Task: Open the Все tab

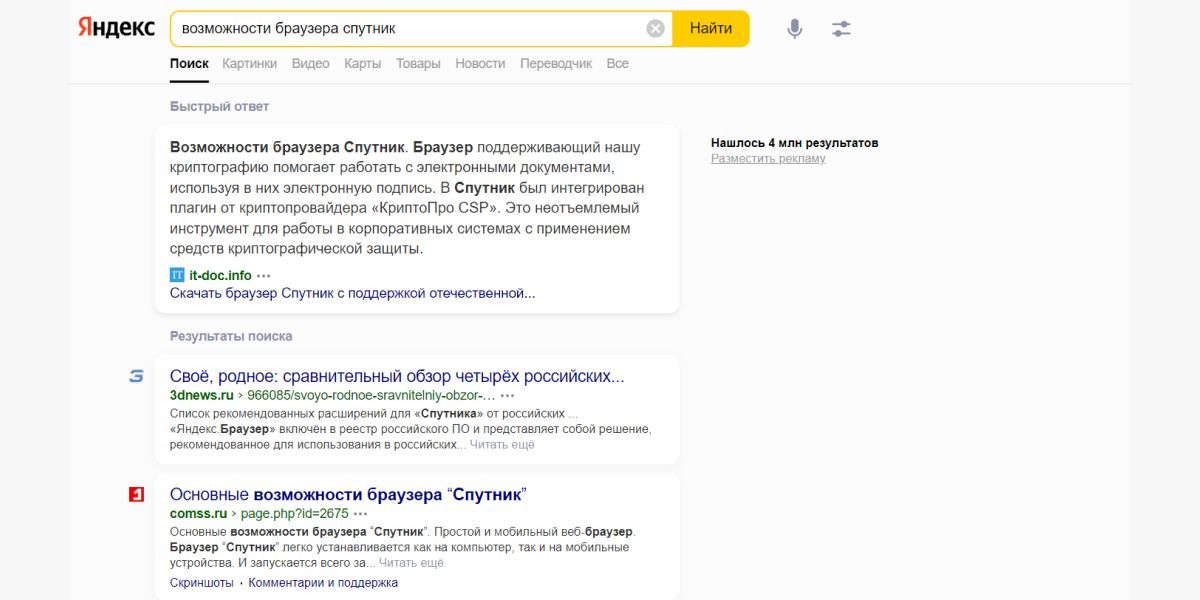Action: (617, 63)
